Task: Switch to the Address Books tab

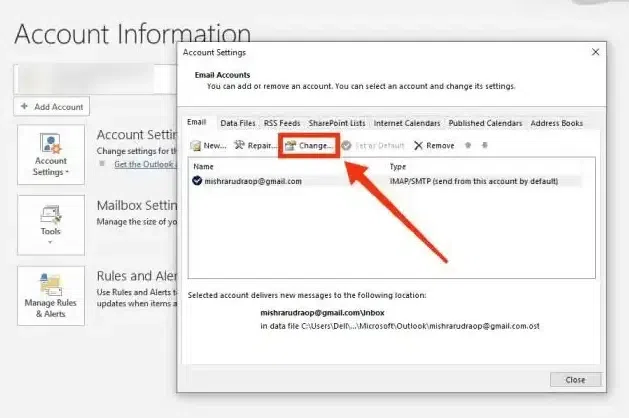Action: tap(556, 123)
